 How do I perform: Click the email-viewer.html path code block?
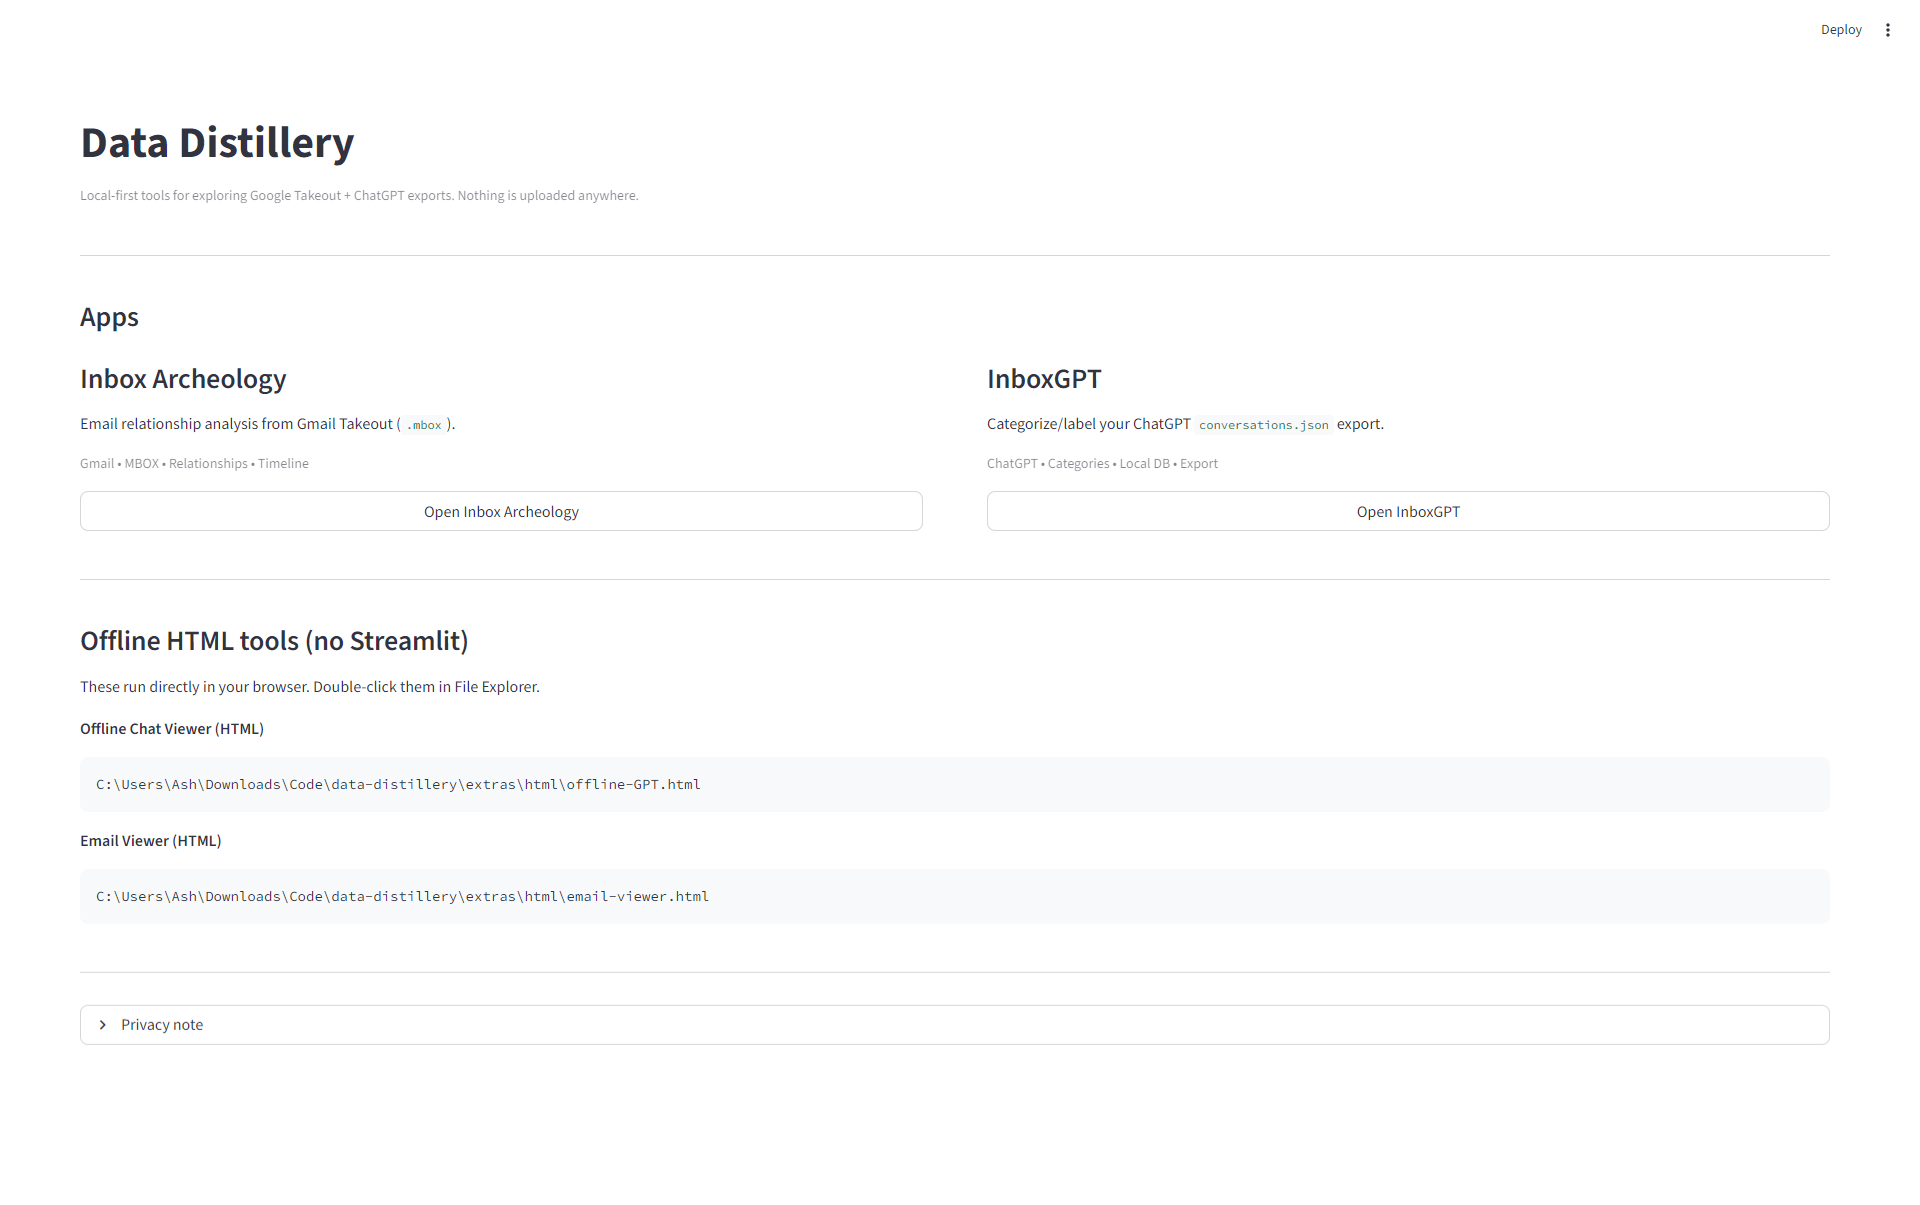(x=402, y=897)
